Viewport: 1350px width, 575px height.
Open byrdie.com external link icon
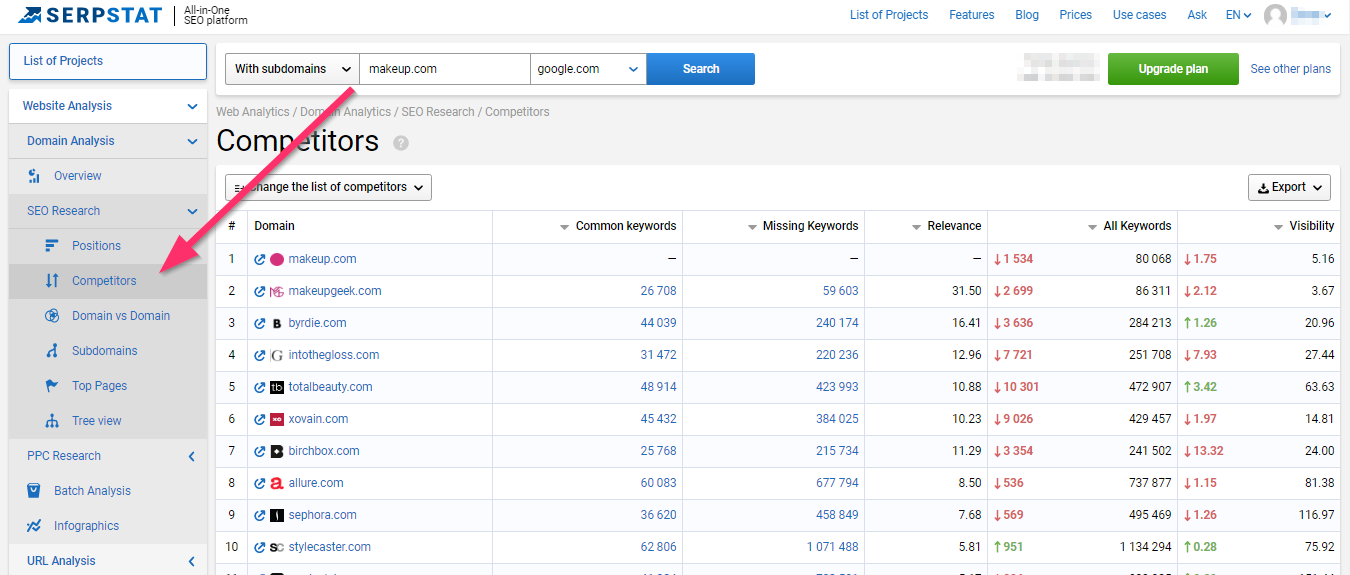pyautogui.click(x=260, y=323)
